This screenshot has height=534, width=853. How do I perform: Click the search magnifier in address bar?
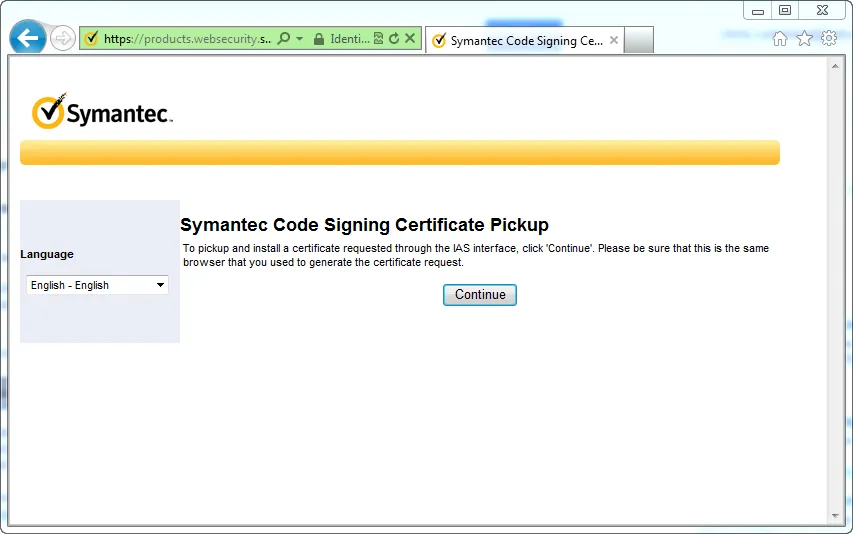coord(284,39)
